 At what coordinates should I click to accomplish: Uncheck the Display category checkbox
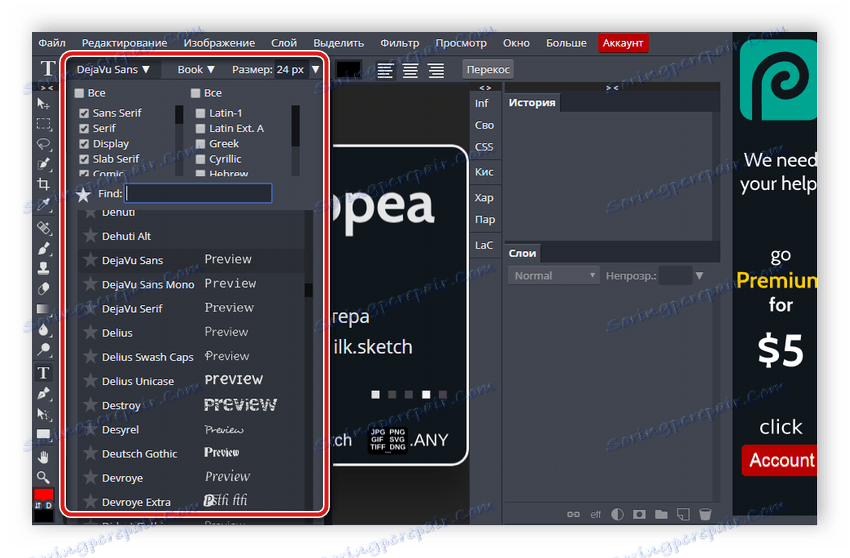tap(84, 144)
